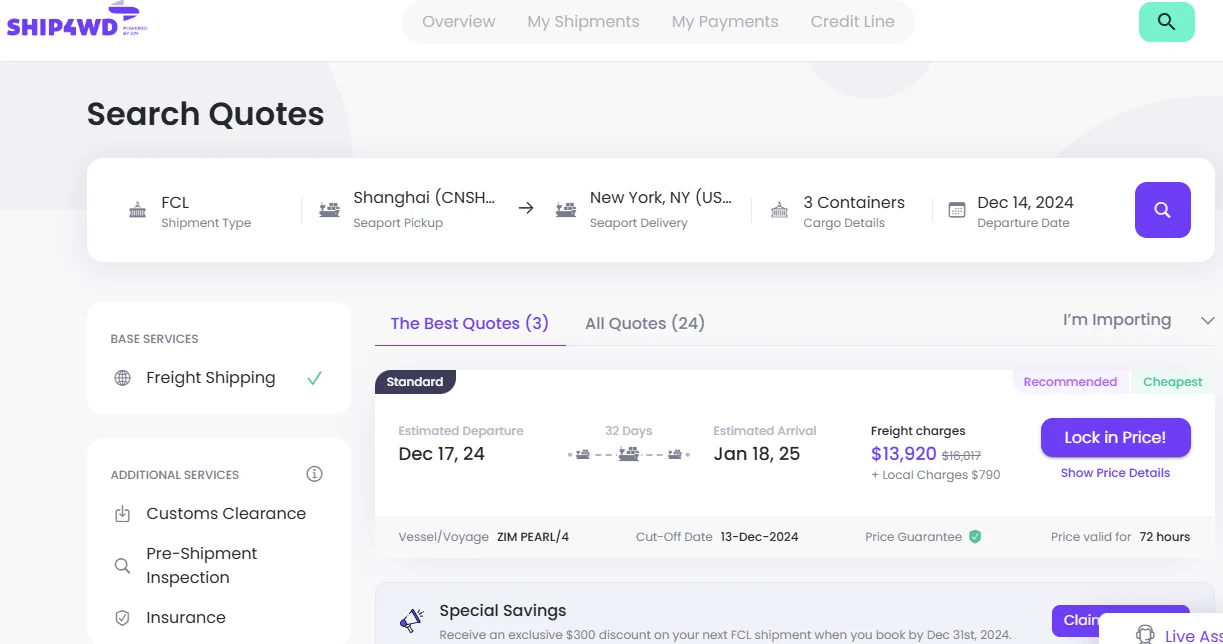Open the Show Price Details link
The height and width of the screenshot is (644, 1223).
(x=1115, y=473)
